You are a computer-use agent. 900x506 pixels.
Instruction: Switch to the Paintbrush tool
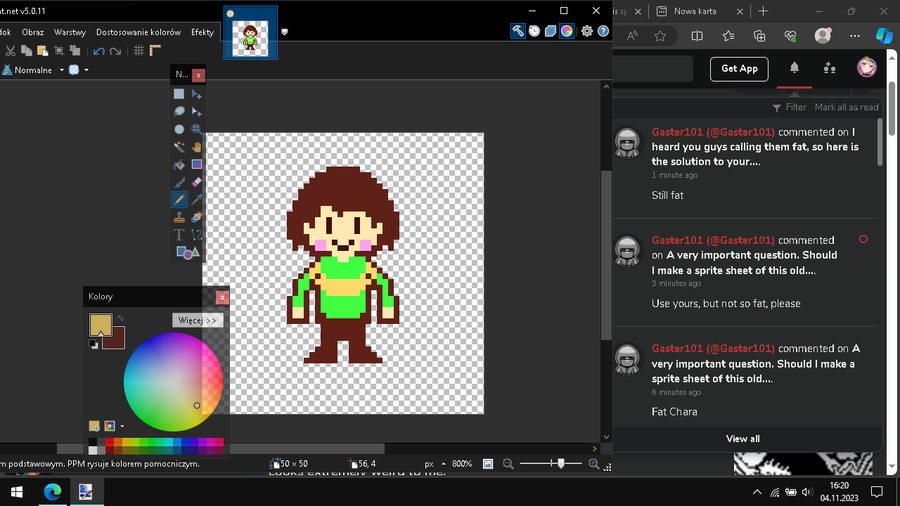179,182
